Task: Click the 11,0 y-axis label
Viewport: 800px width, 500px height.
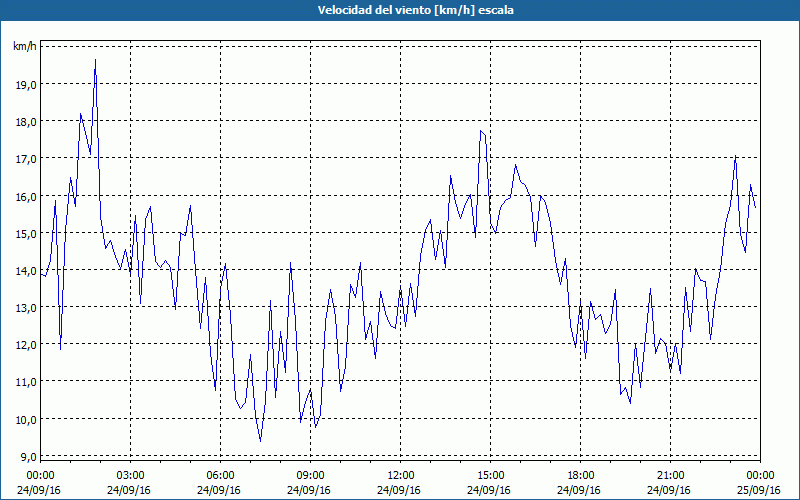Action: click(27, 382)
